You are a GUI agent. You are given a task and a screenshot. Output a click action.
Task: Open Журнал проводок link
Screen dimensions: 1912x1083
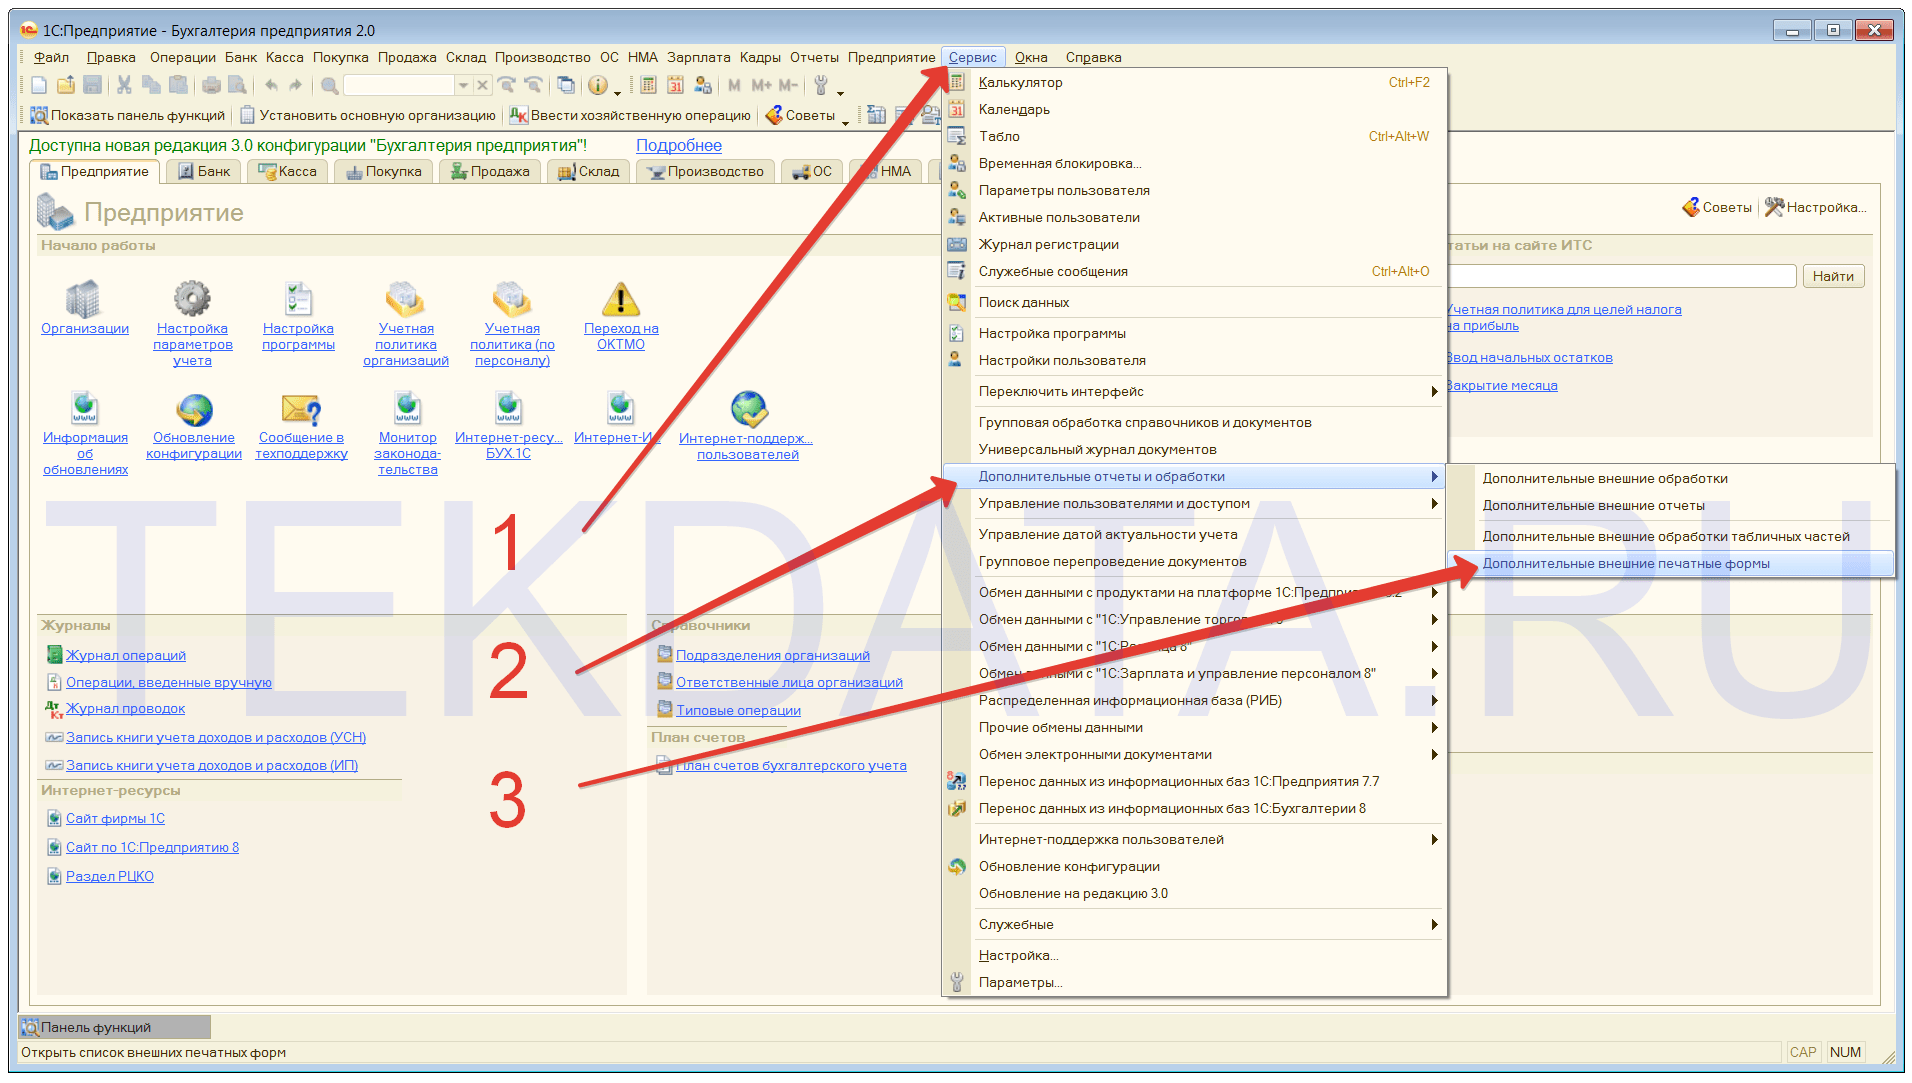coord(126,708)
